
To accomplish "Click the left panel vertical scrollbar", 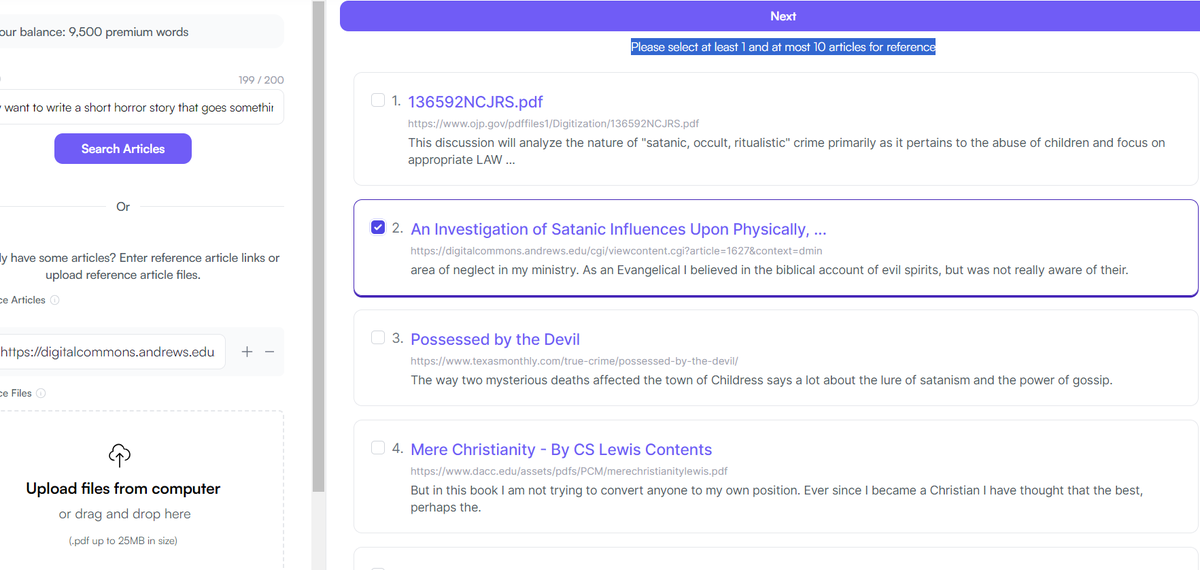I will (x=319, y=245).
